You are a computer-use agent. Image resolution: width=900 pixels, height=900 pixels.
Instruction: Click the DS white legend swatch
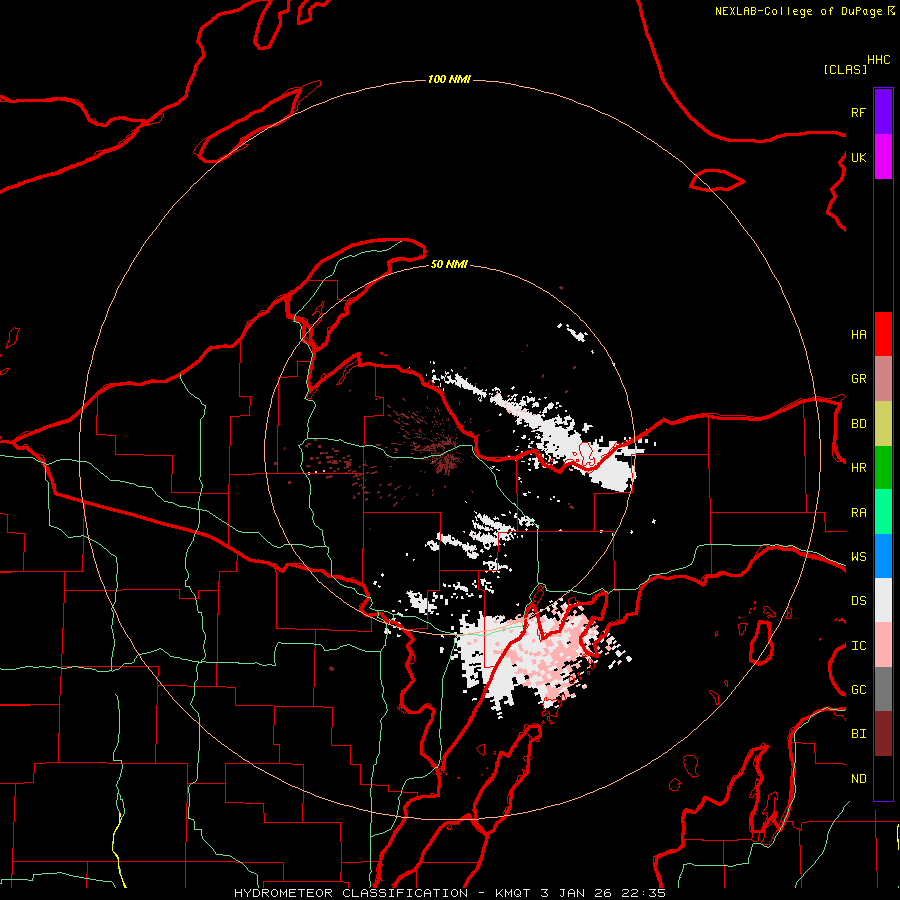click(x=883, y=600)
